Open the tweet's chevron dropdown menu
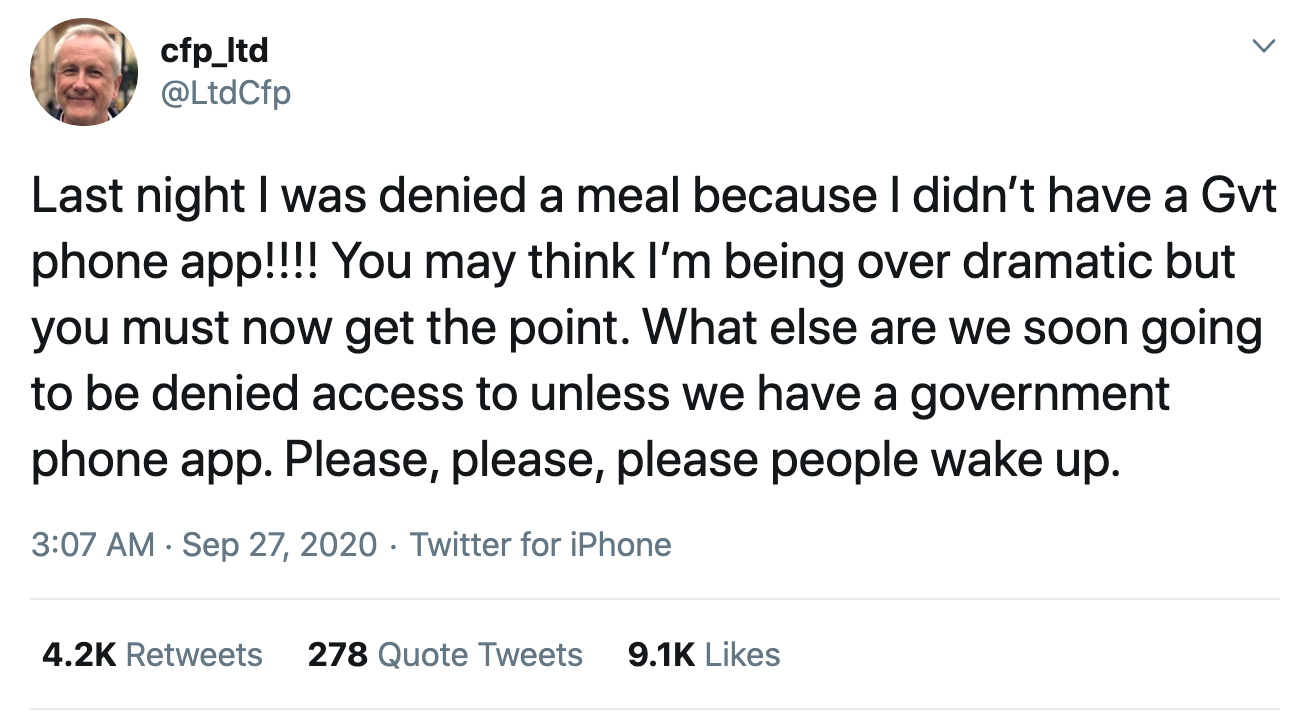The width and height of the screenshot is (1312, 726). [x=1265, y=47]
